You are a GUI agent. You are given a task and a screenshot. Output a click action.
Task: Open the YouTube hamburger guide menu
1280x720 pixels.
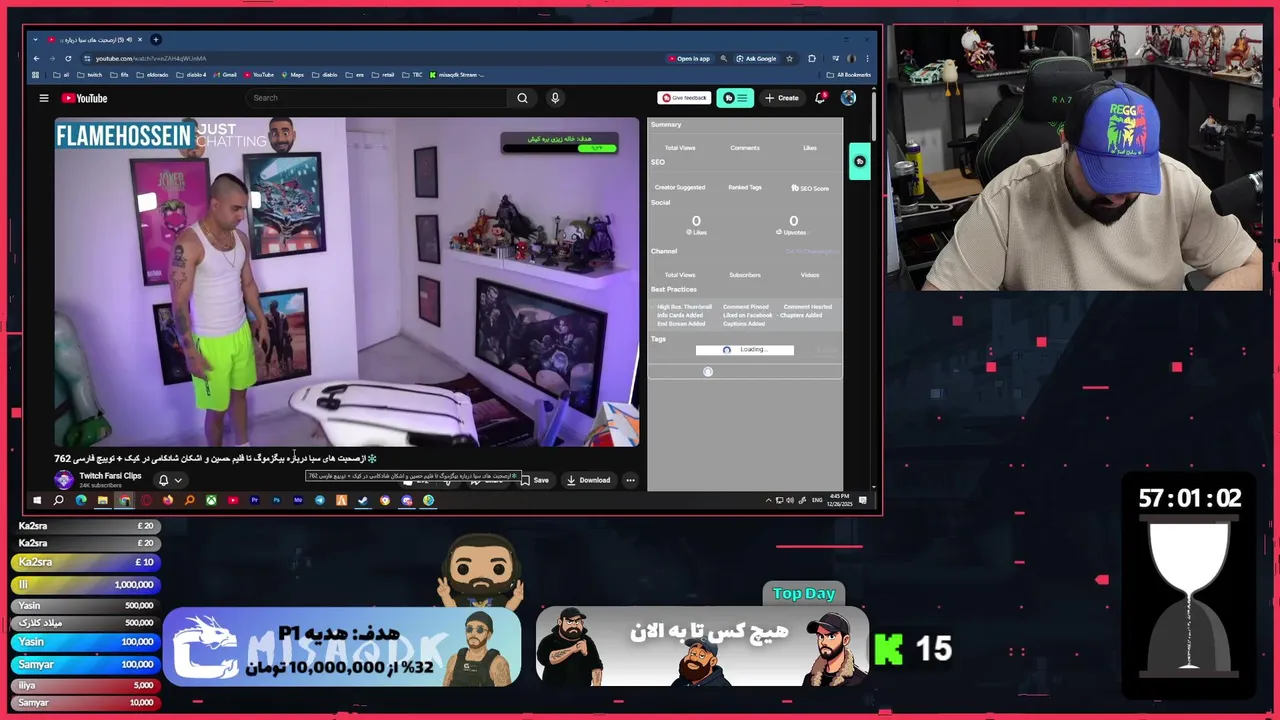click(44, 98)
